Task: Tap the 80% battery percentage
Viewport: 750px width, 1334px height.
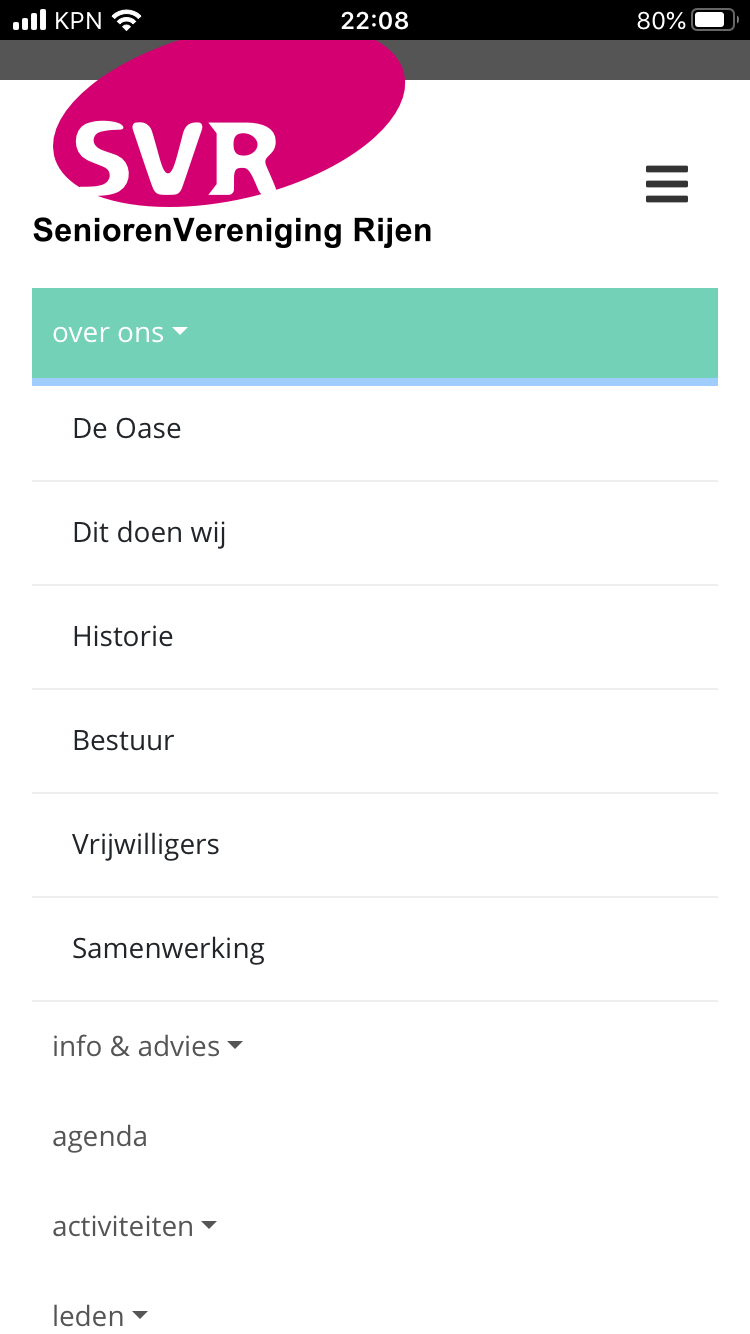Action: [x=661, y=20]
